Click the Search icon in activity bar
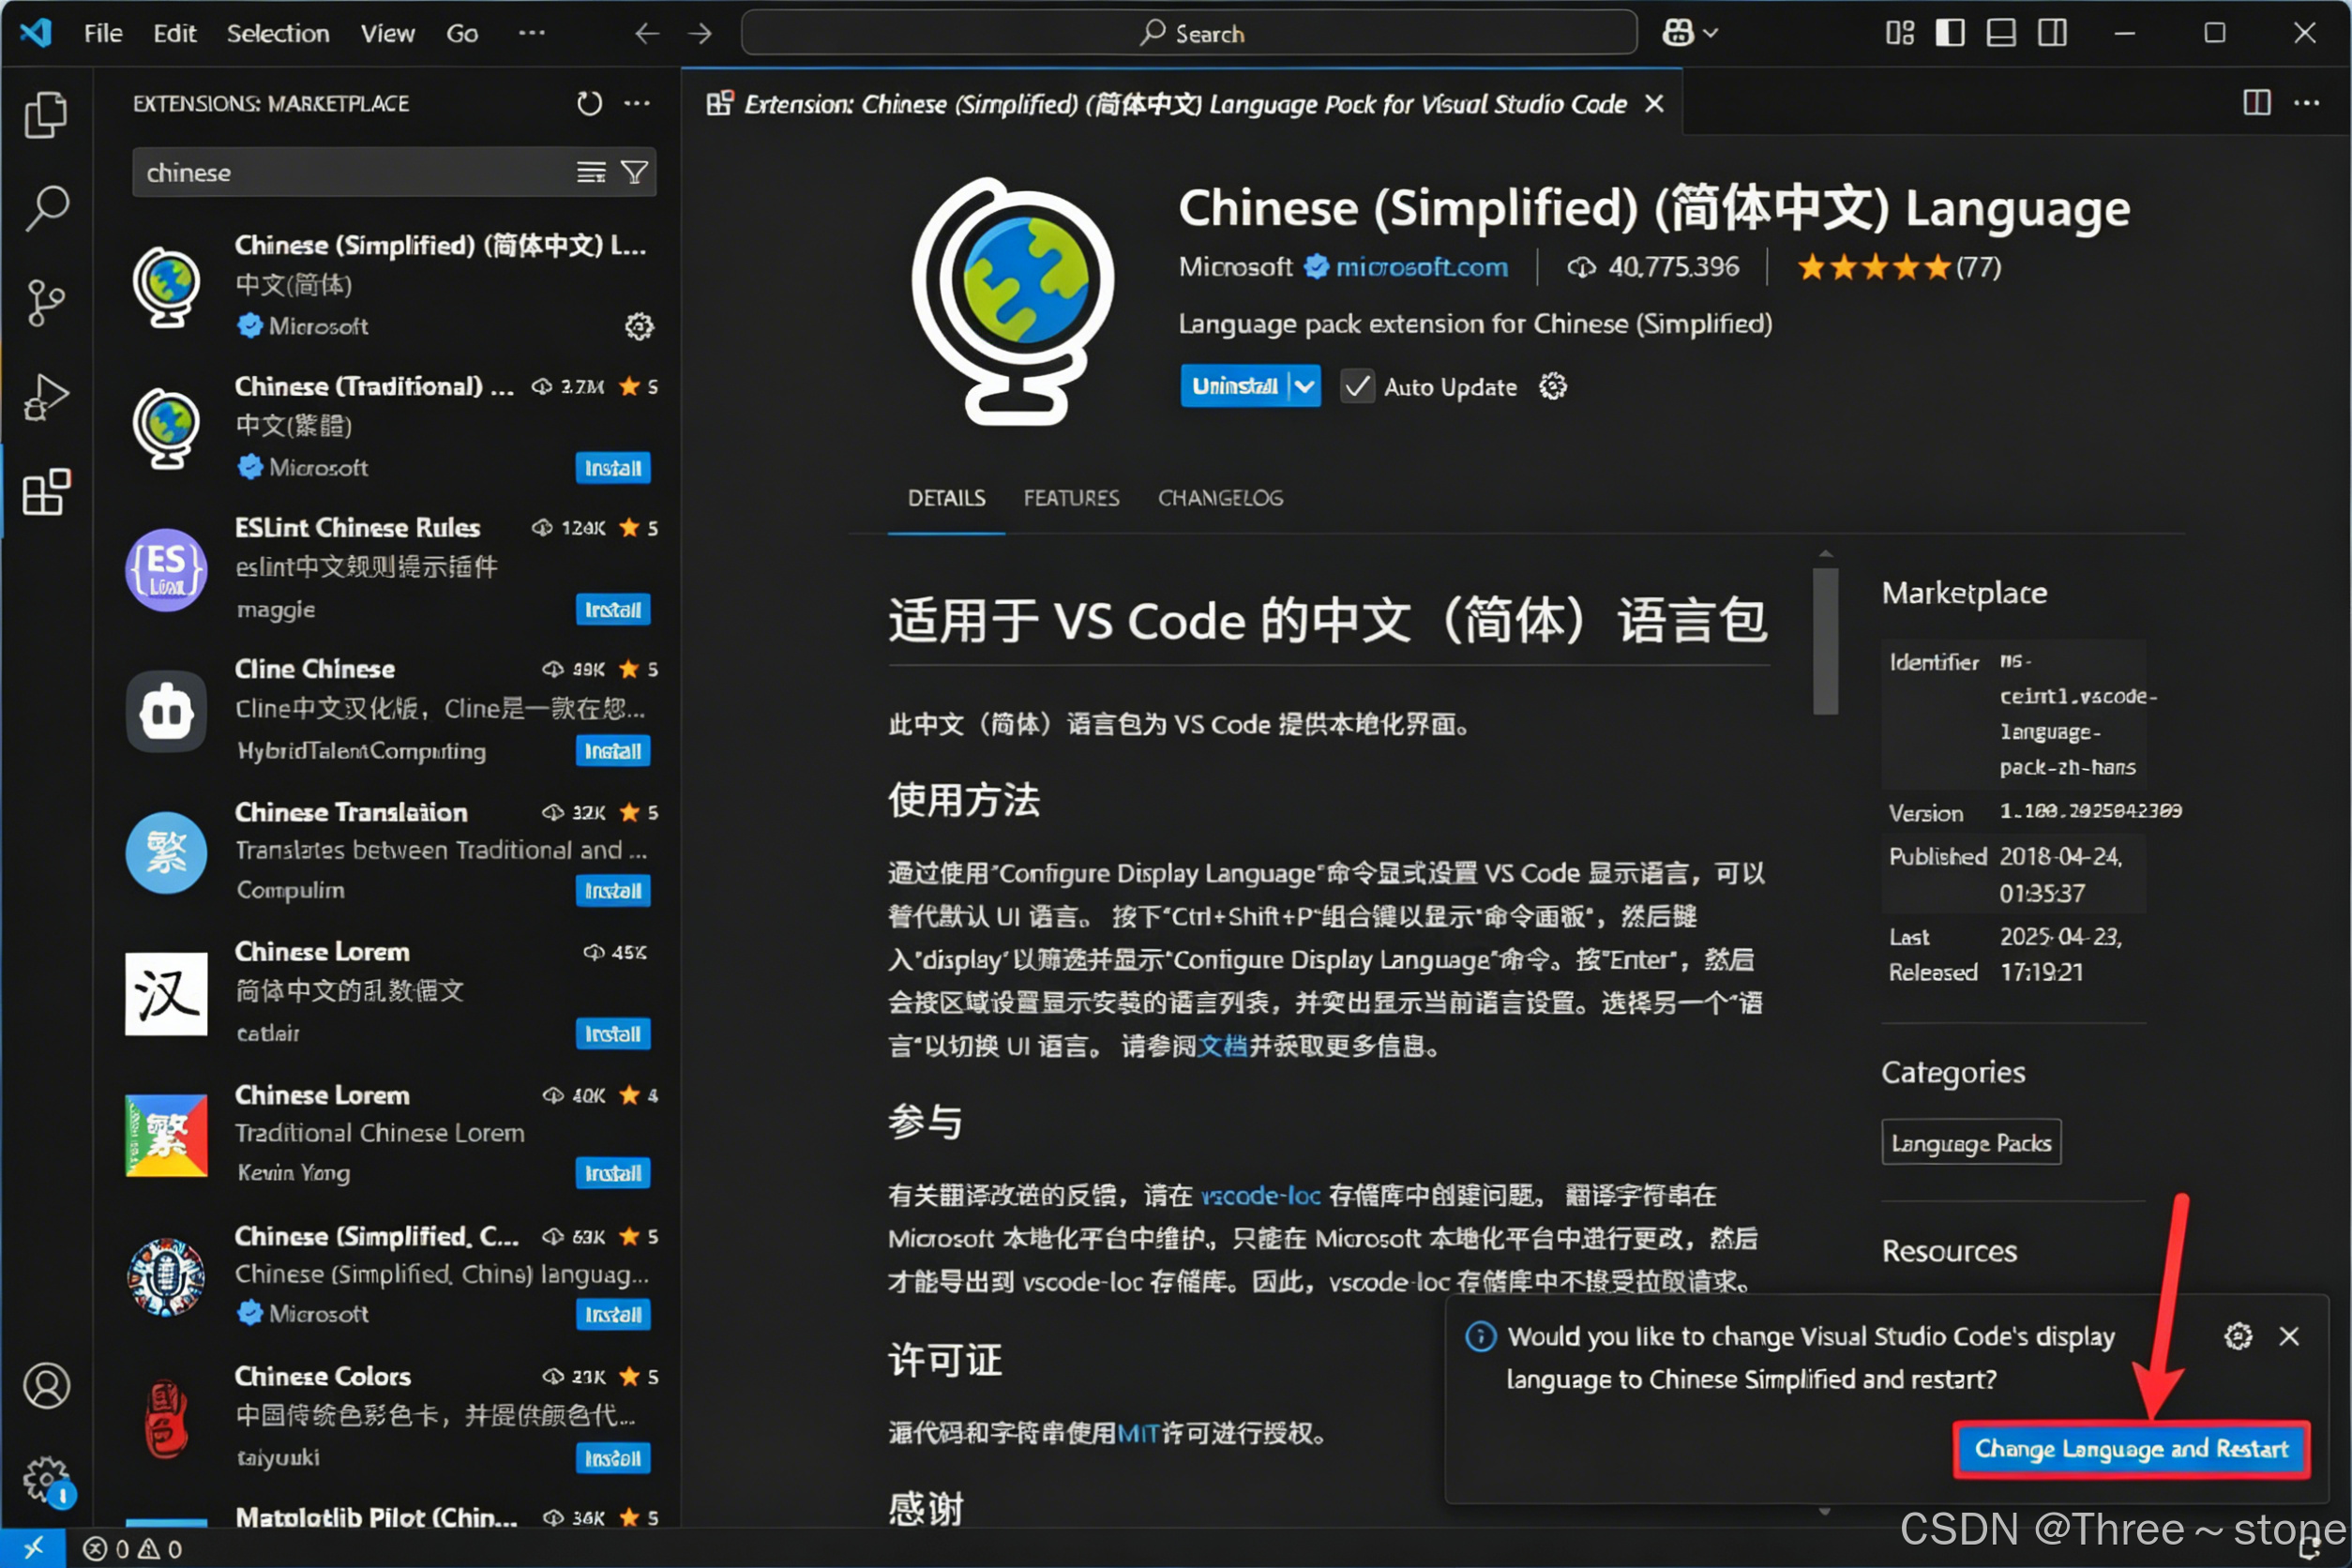The height and width of the screenshot is (1568, 2352). (45, 208)
